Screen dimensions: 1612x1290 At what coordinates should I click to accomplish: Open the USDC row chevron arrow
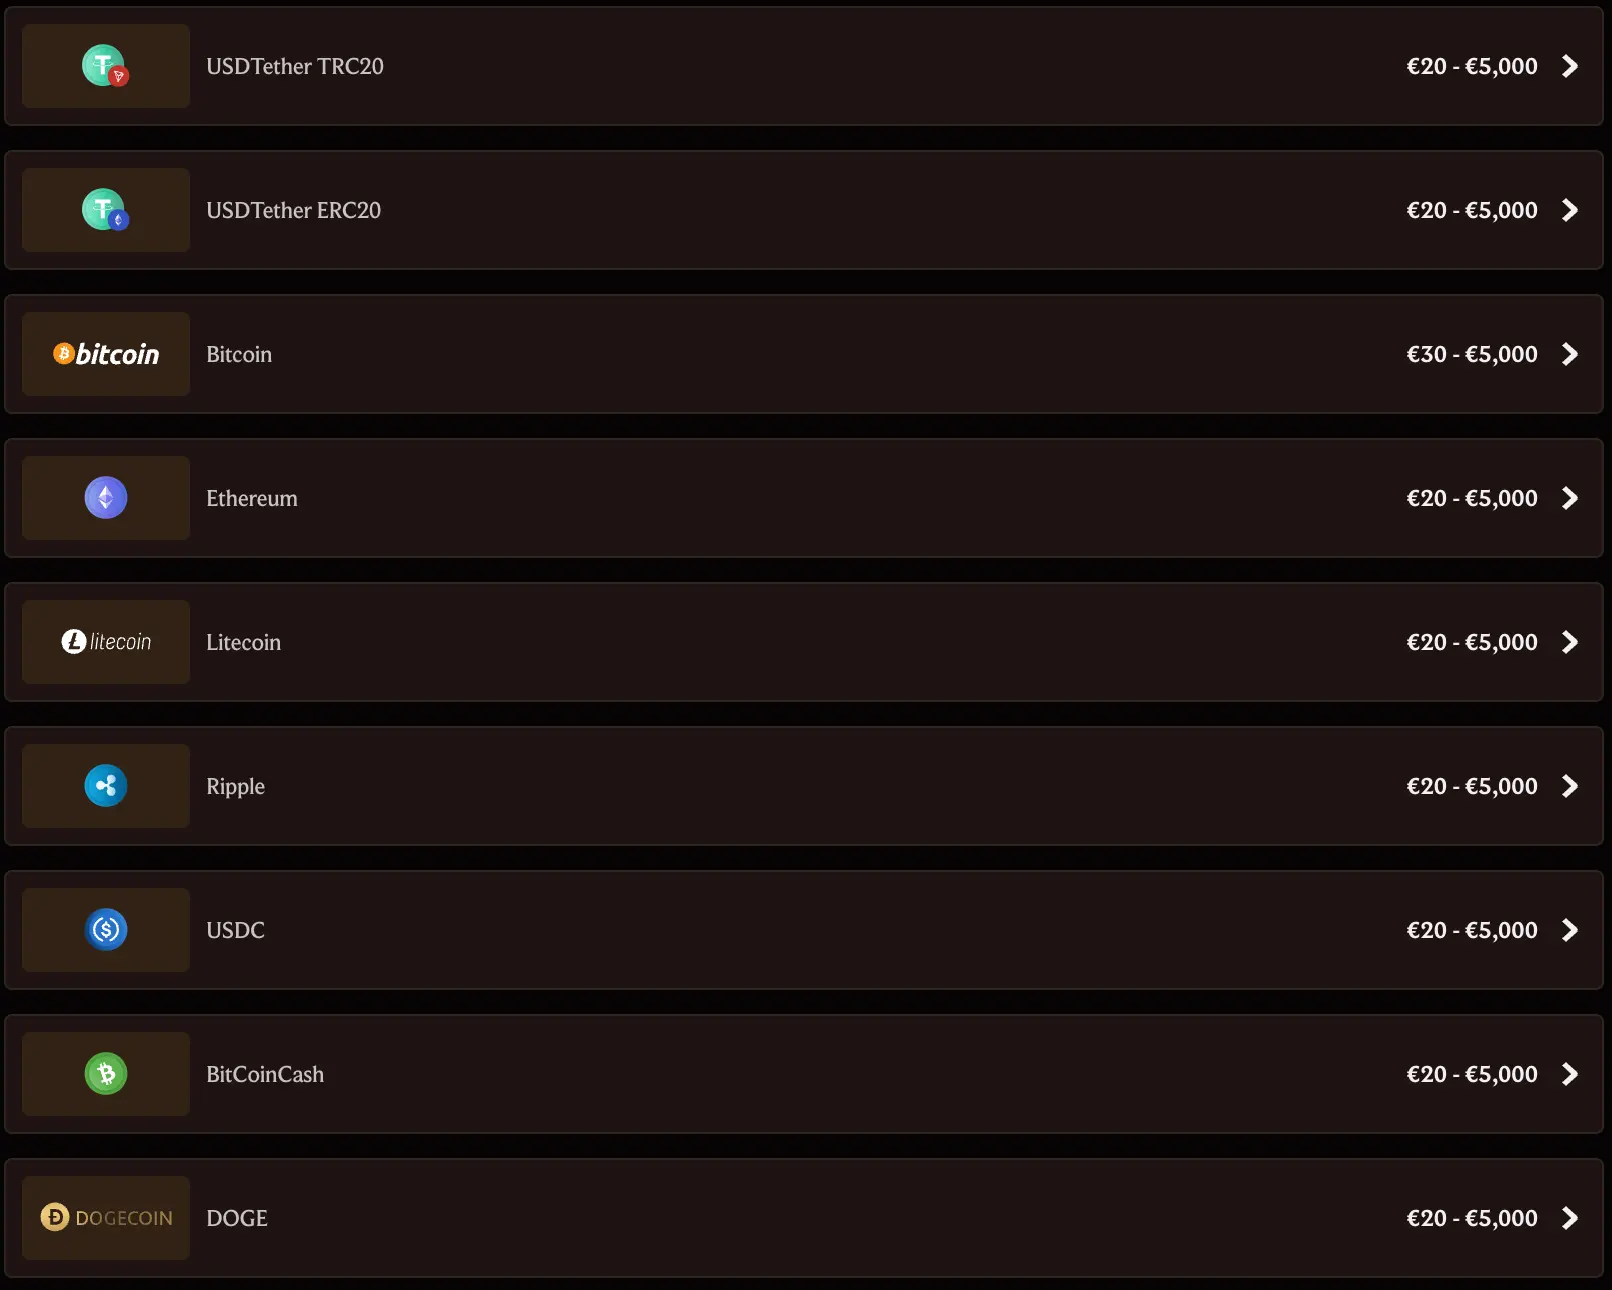tap(1570, 930)
